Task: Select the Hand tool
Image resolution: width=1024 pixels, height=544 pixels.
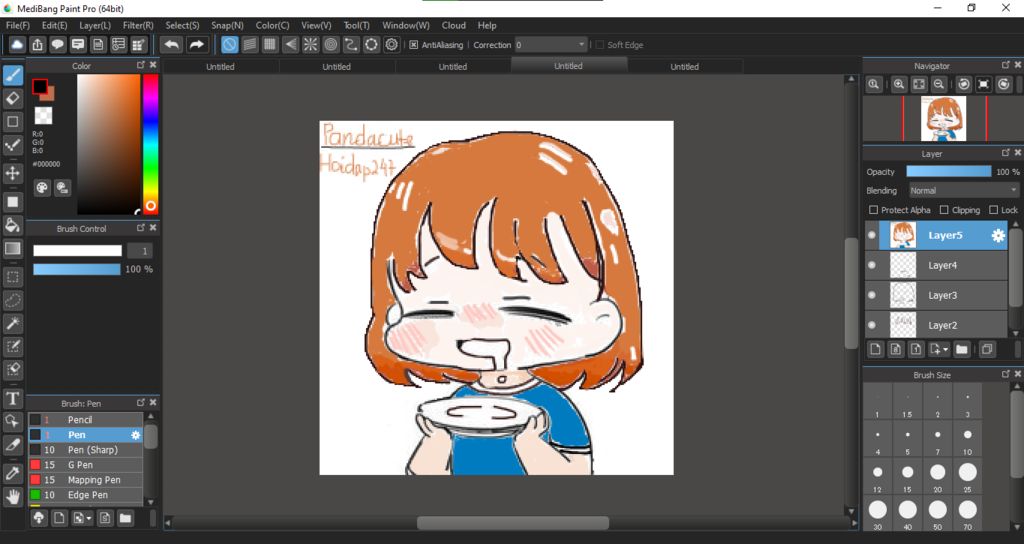Action: coord(12,497)
